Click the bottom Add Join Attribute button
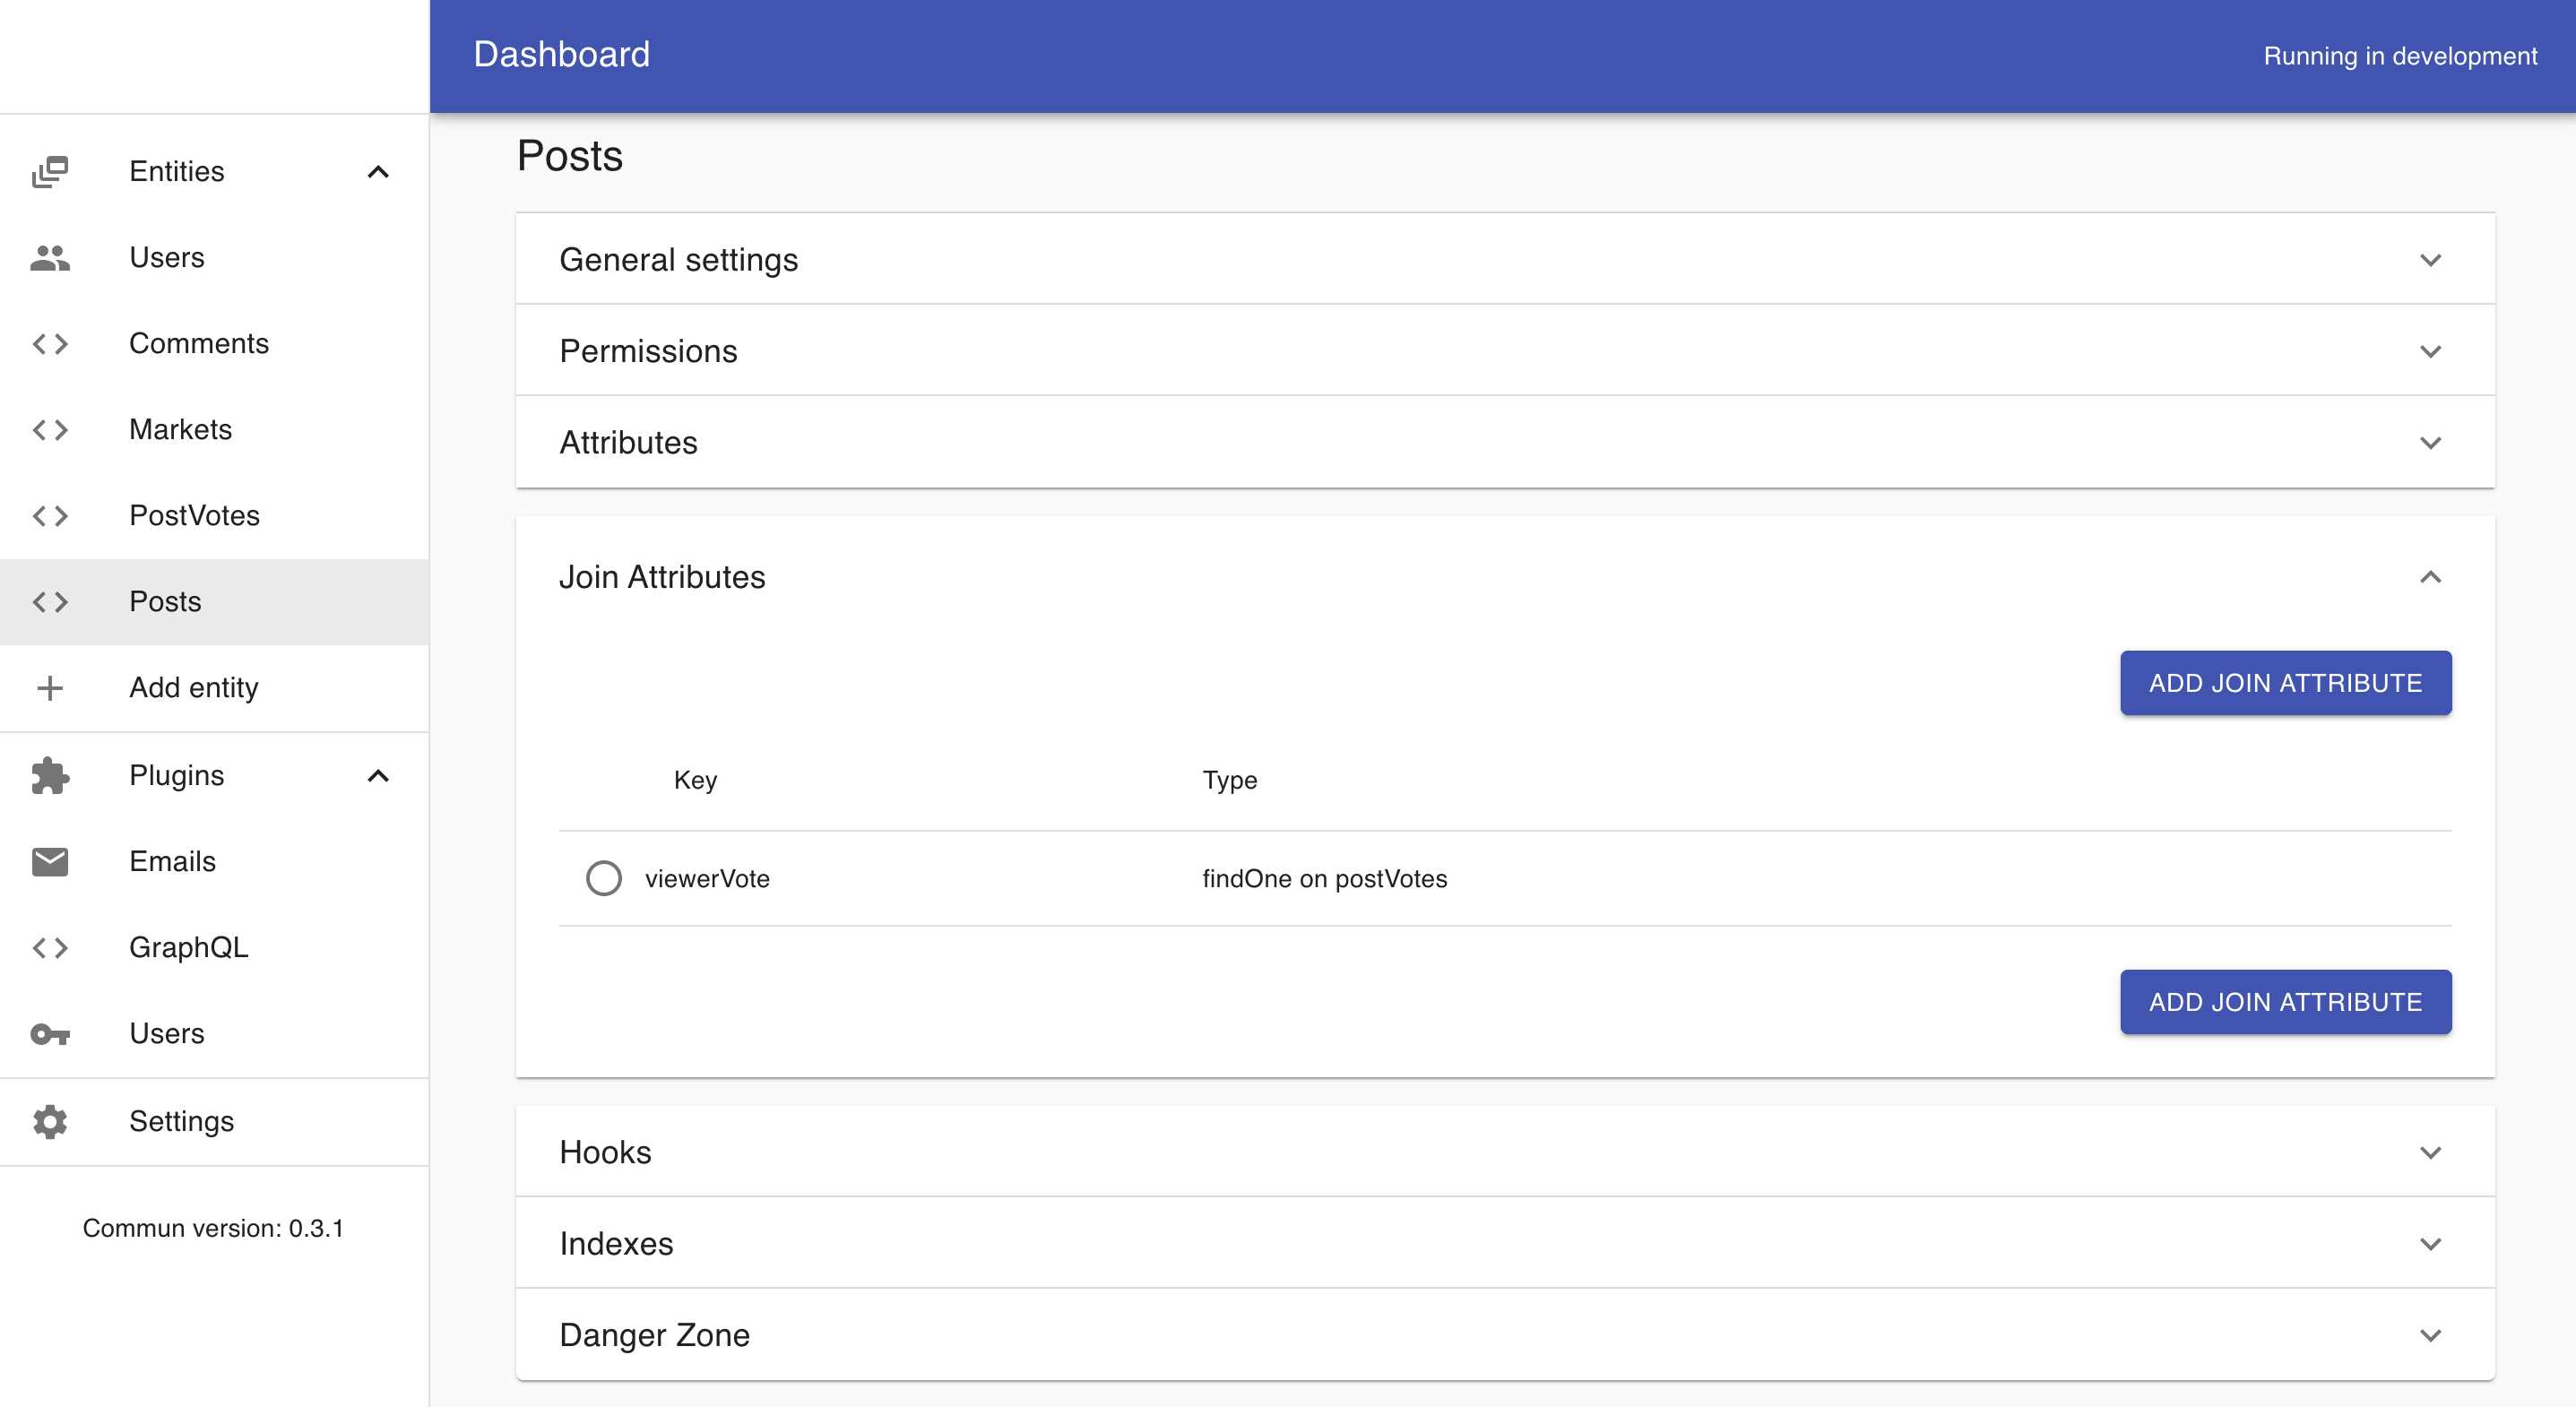Screen dimensions: 2576x1407 tap(2285, 1002)
